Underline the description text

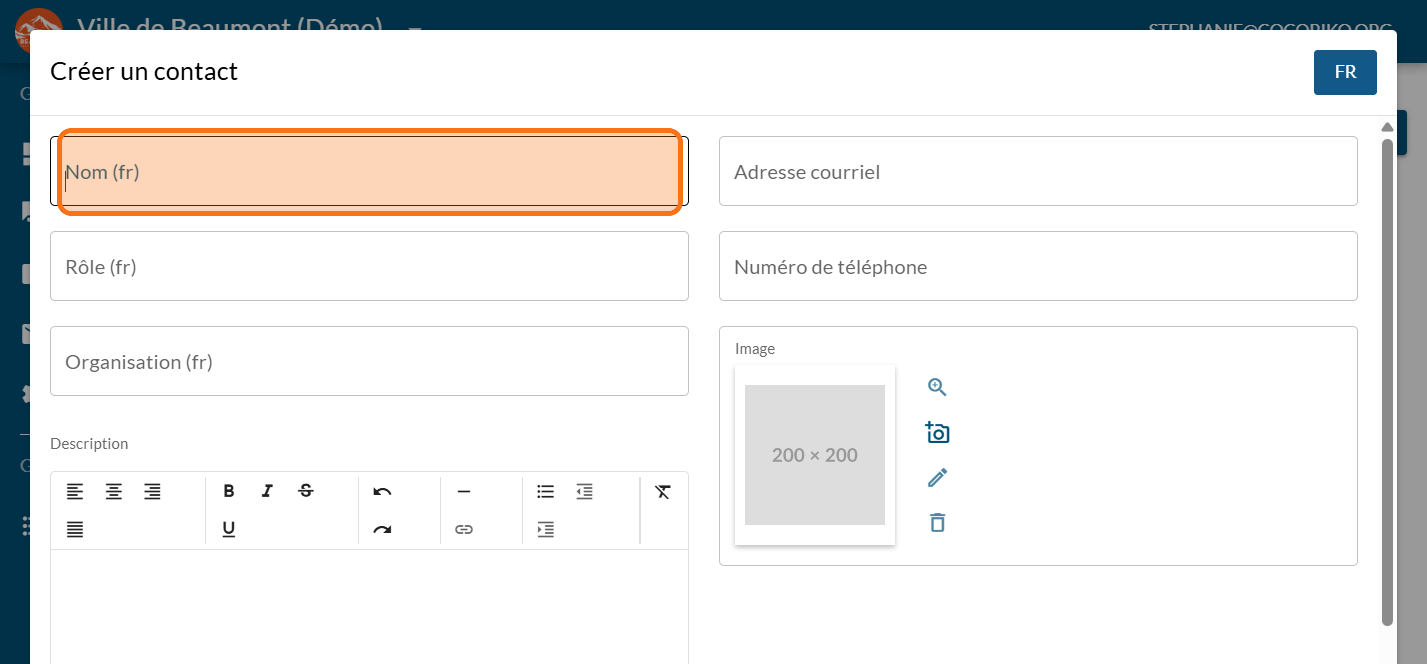(229, 529)
